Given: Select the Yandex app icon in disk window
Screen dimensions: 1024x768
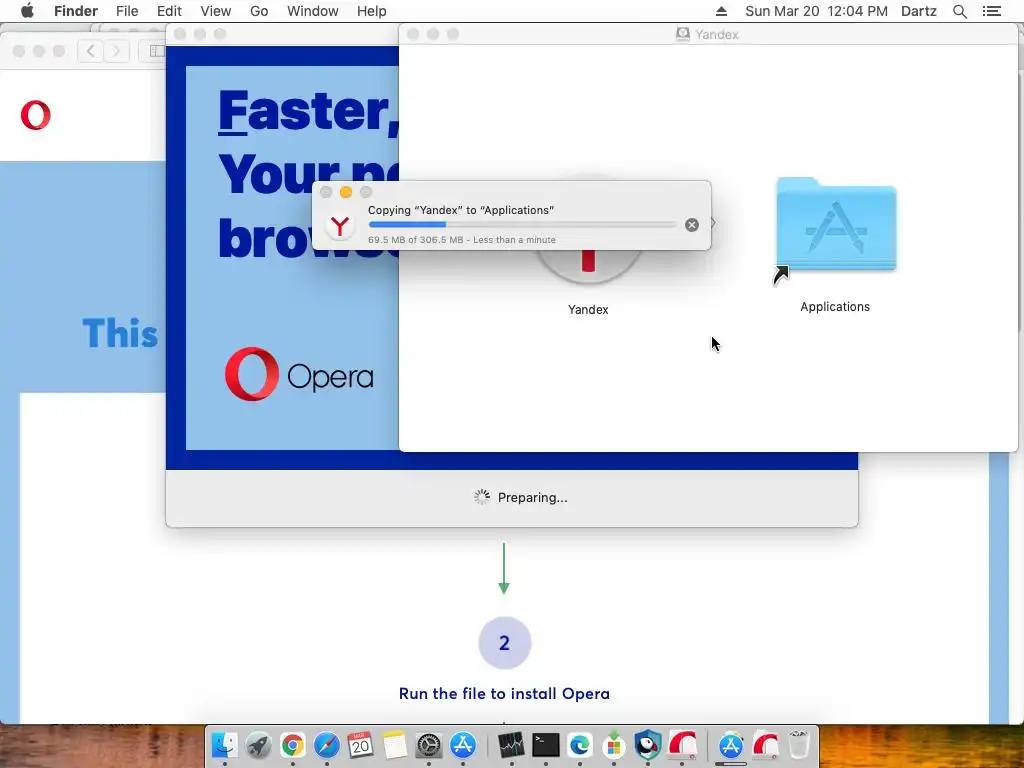Looking at the screenshot, I should 588,268.
